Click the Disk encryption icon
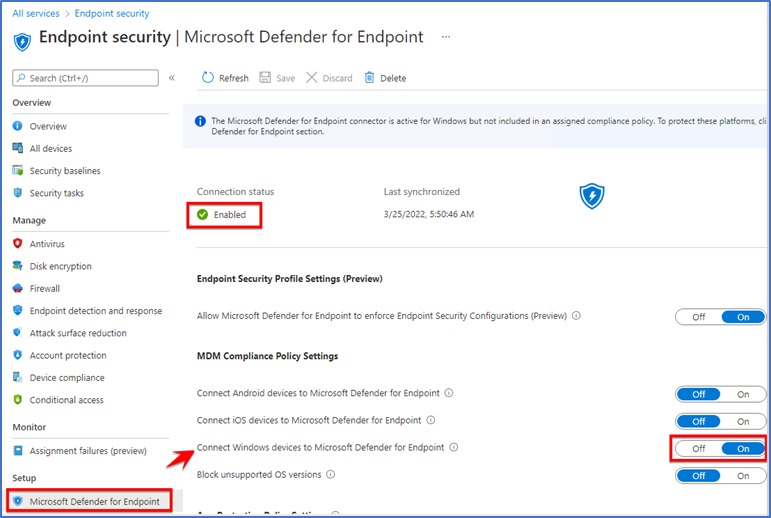This screenshot has width=771, height=518. pos(18,266)
